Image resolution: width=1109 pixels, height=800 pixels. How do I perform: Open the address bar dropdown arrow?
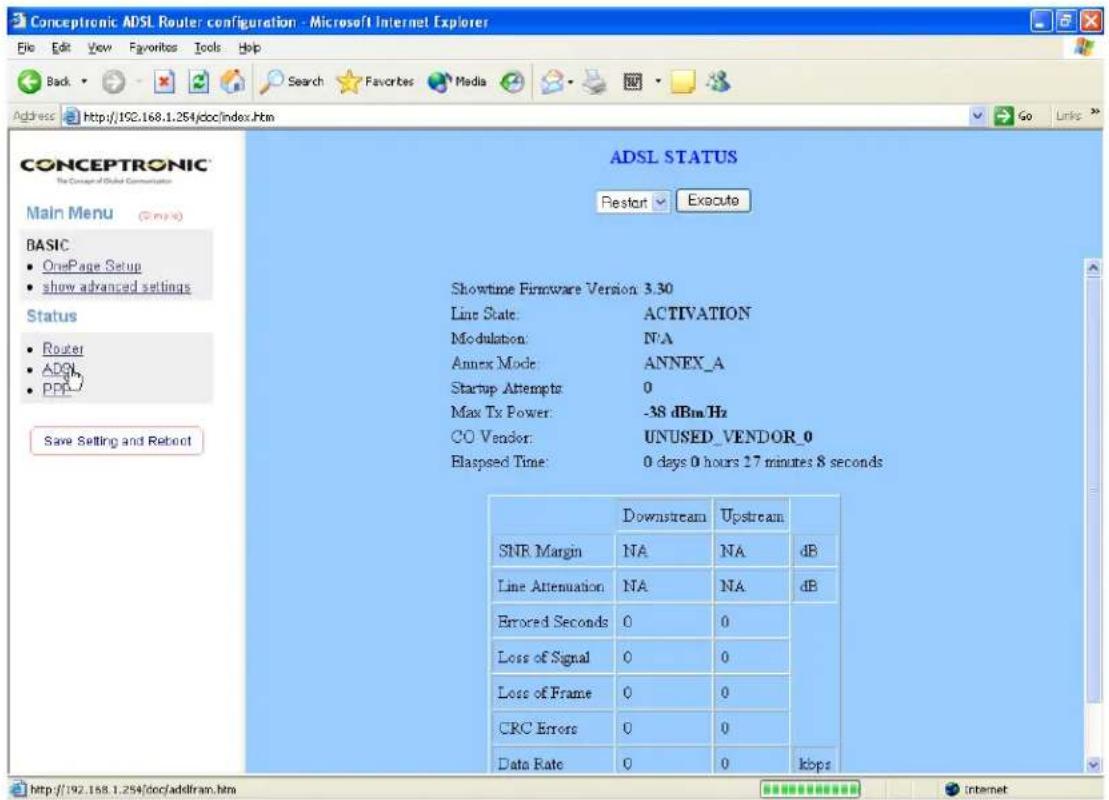coord(977,116)
